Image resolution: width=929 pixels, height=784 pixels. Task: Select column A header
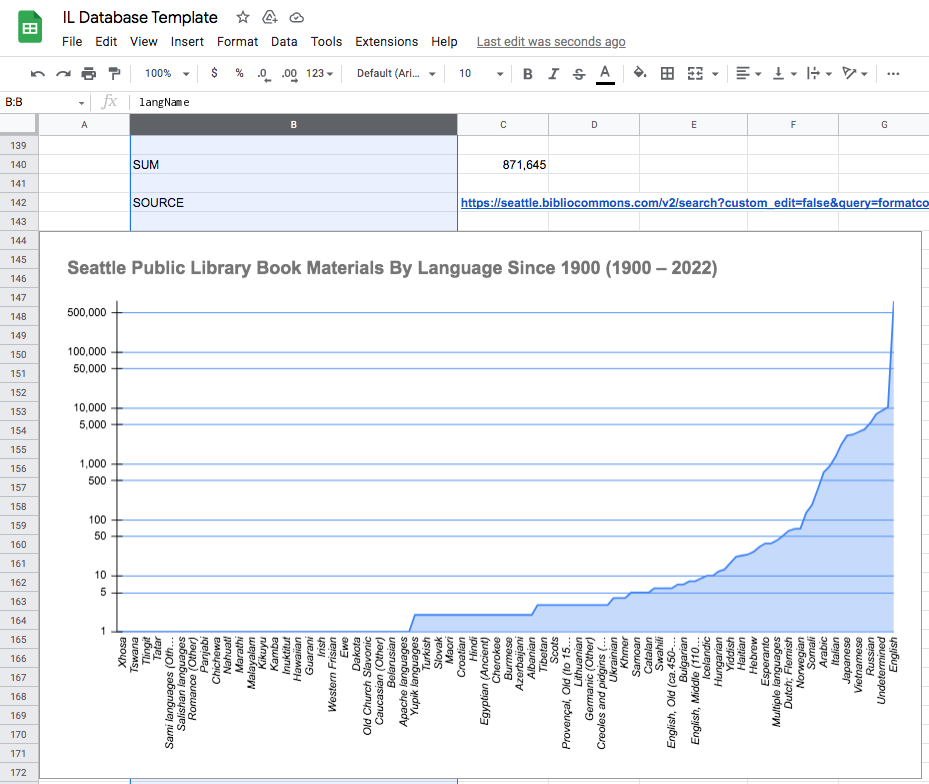(84, 124)
